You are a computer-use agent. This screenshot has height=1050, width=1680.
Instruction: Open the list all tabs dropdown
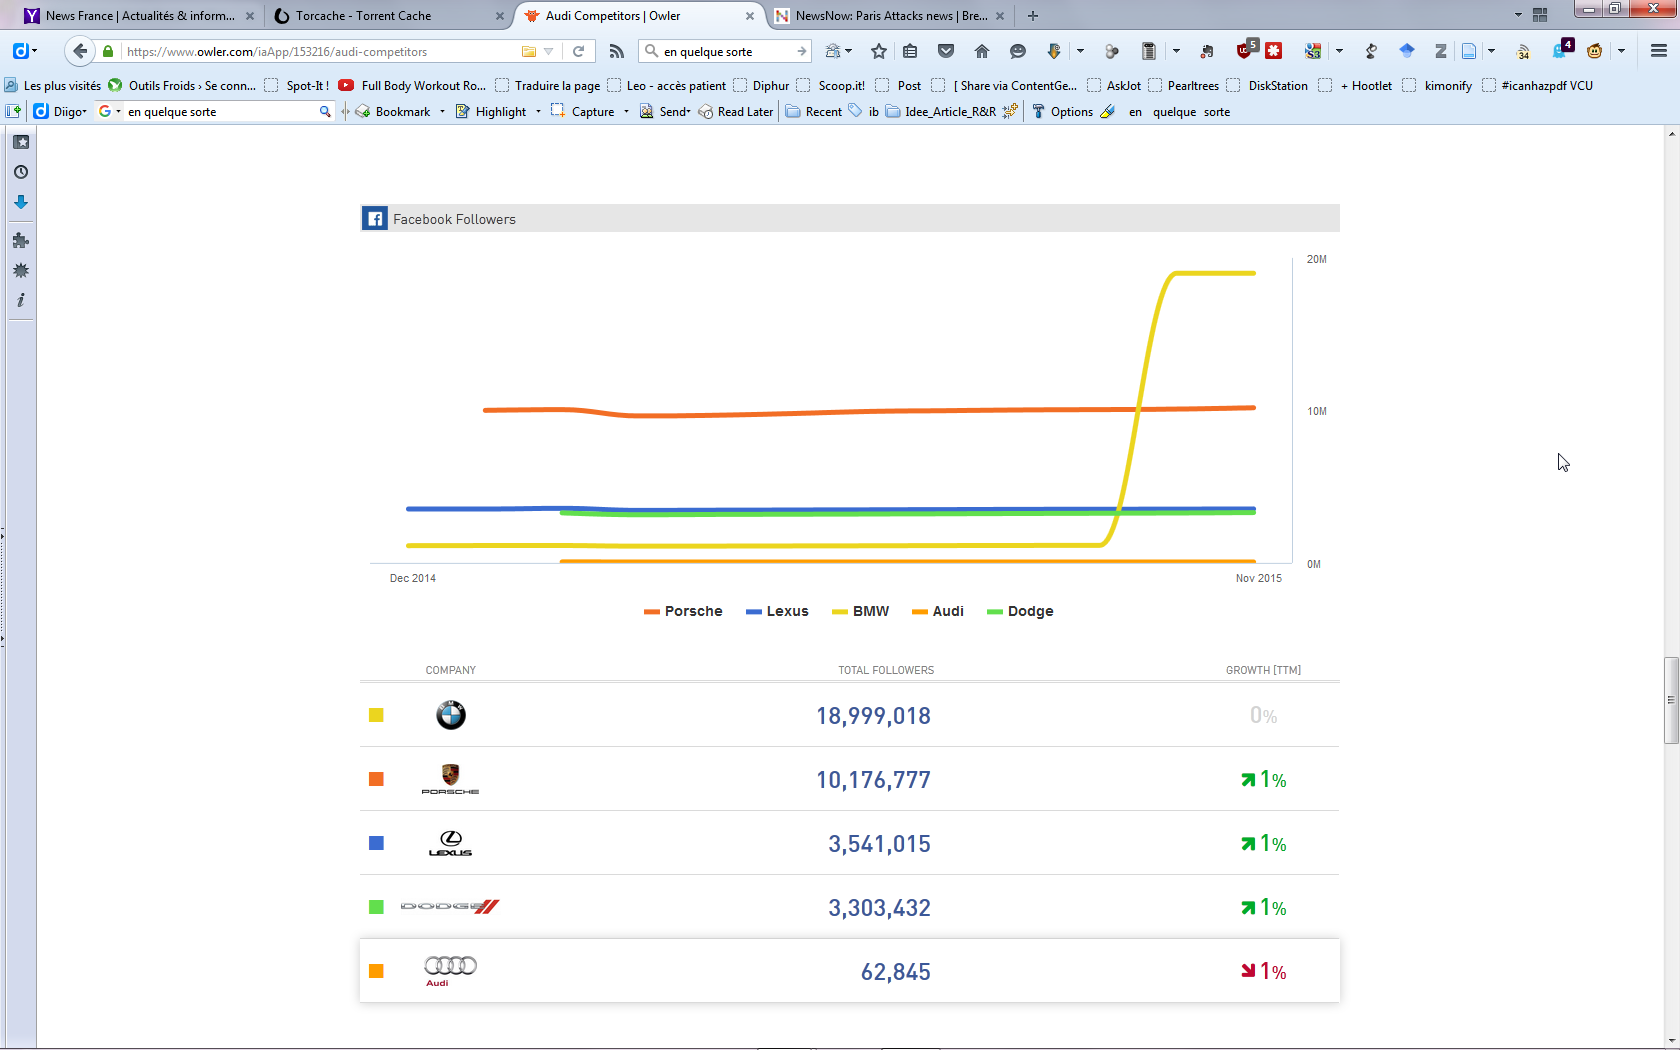pyautogui.click(x=1518, y=15)
